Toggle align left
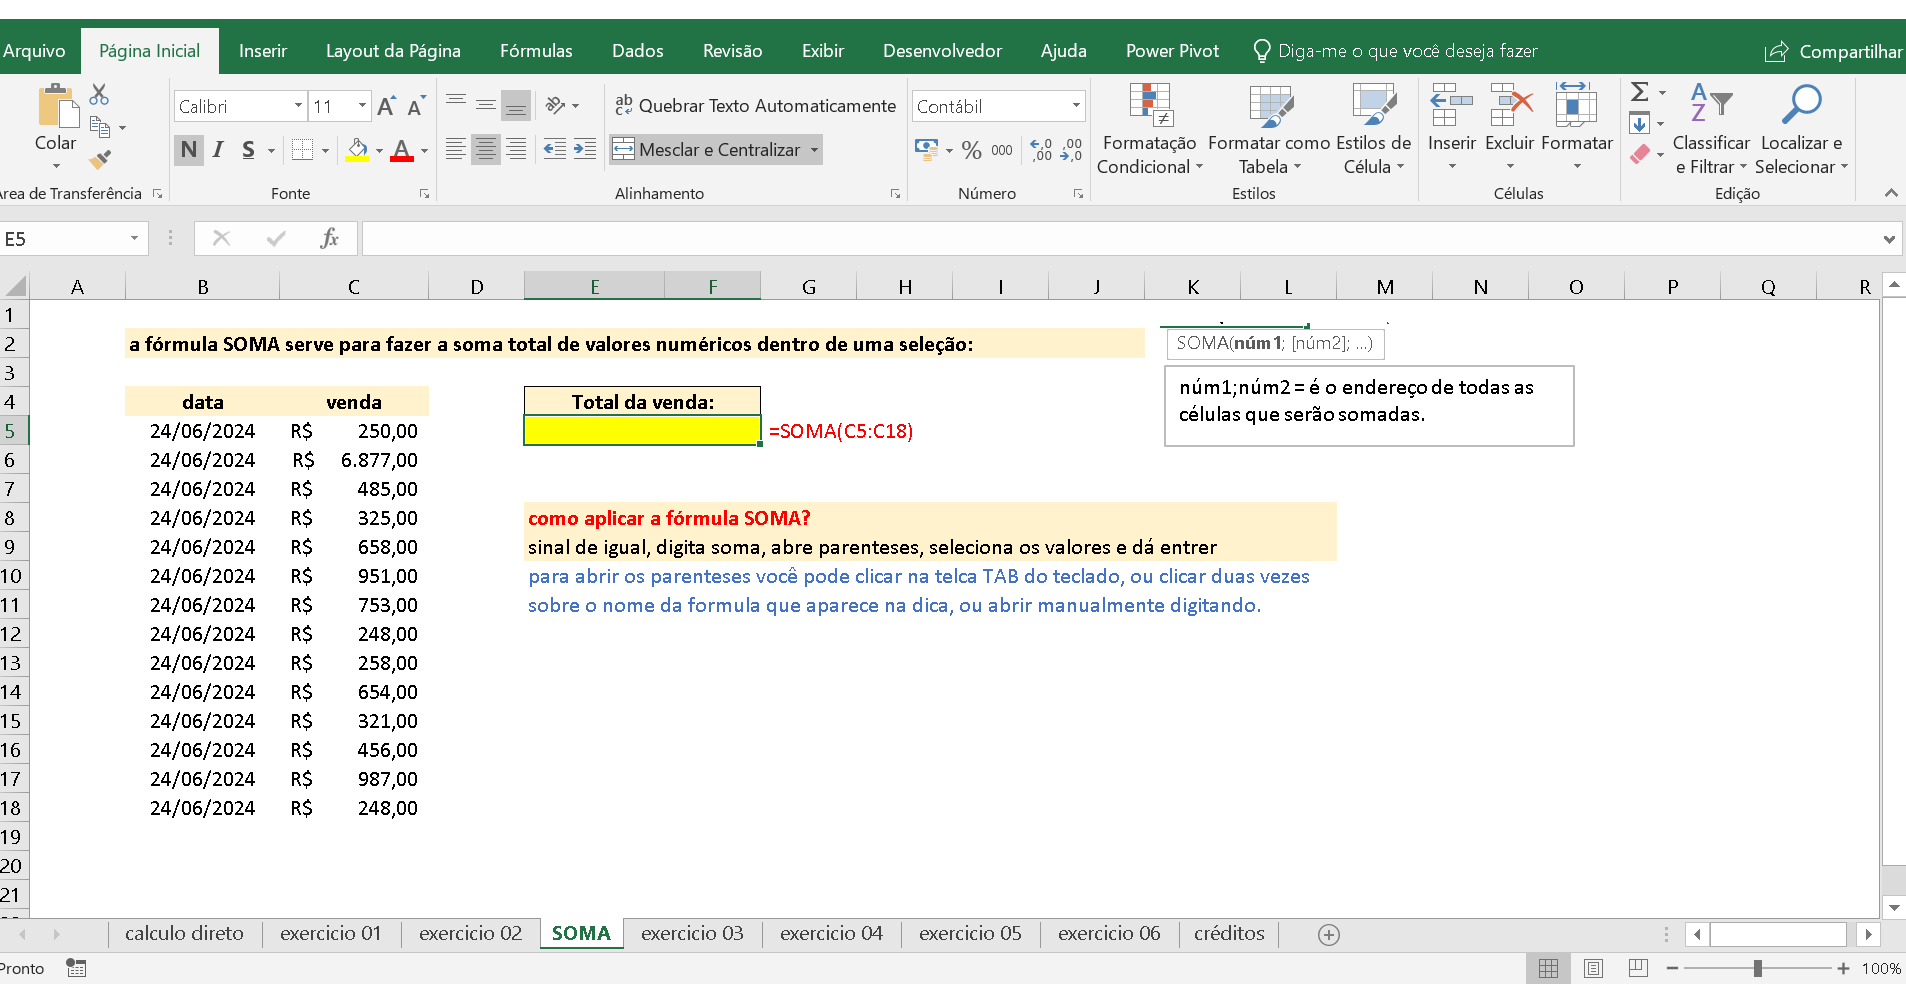Screen dimensions: 1906x1002 click(456, 150)
